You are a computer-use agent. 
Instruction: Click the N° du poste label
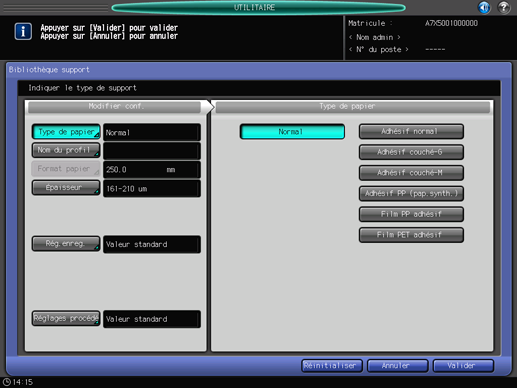379,49
